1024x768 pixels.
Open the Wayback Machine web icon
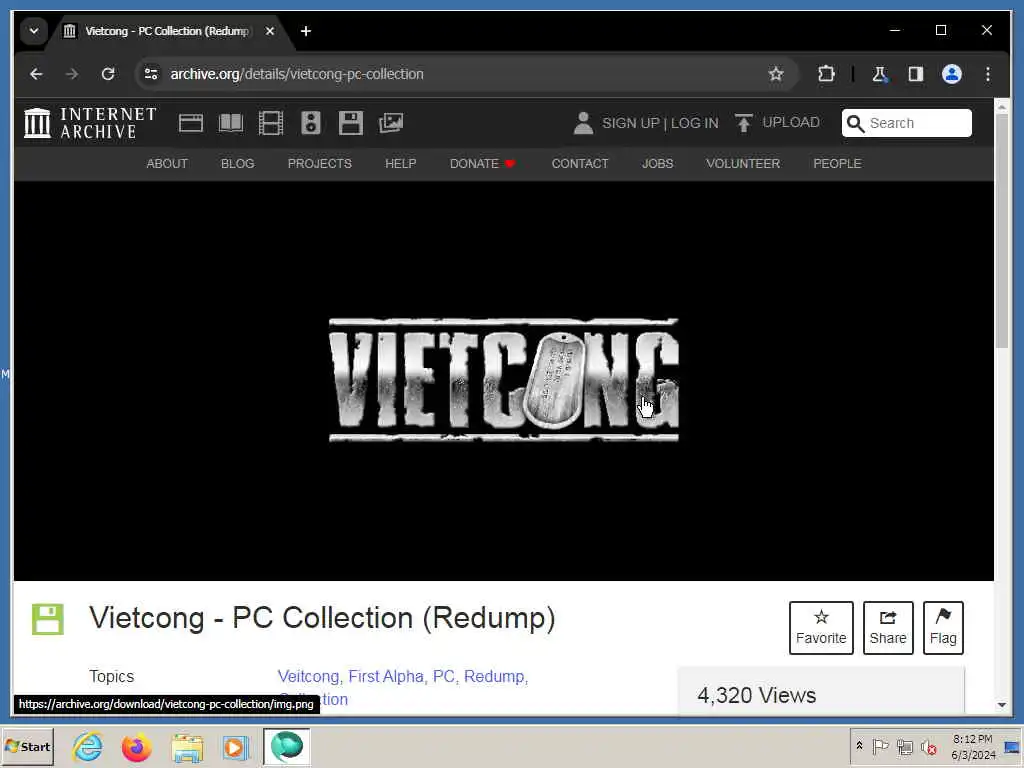point(191,123)
